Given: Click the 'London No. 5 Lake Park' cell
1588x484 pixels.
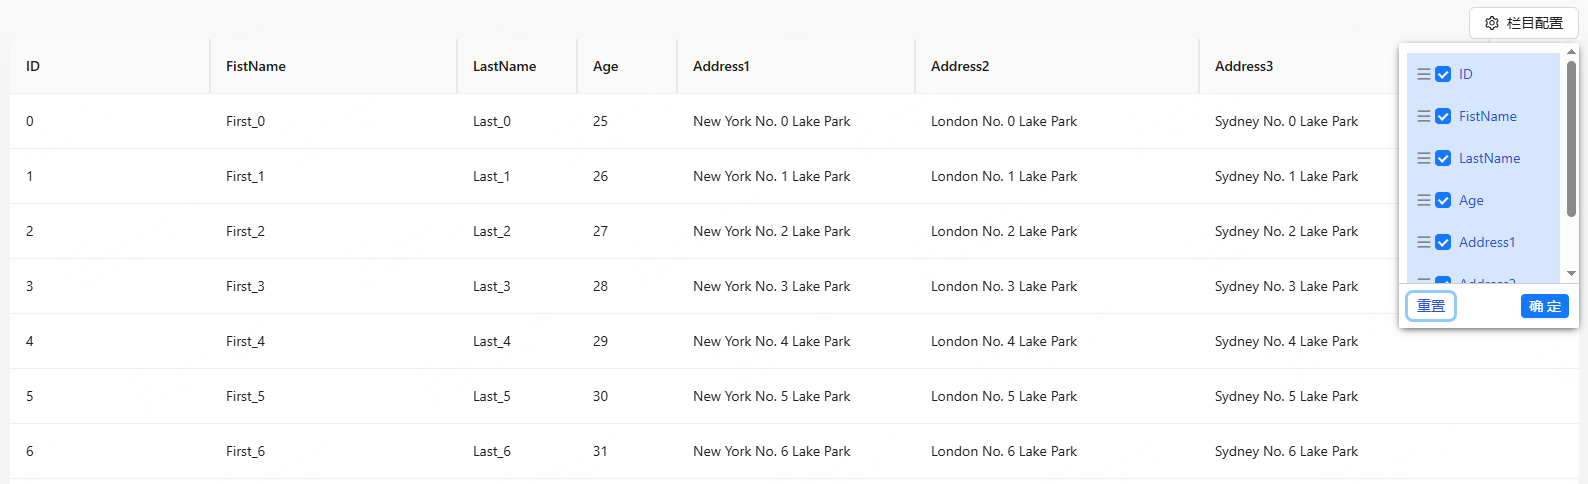Looking at the screenshot, I should coord(1004,396).
